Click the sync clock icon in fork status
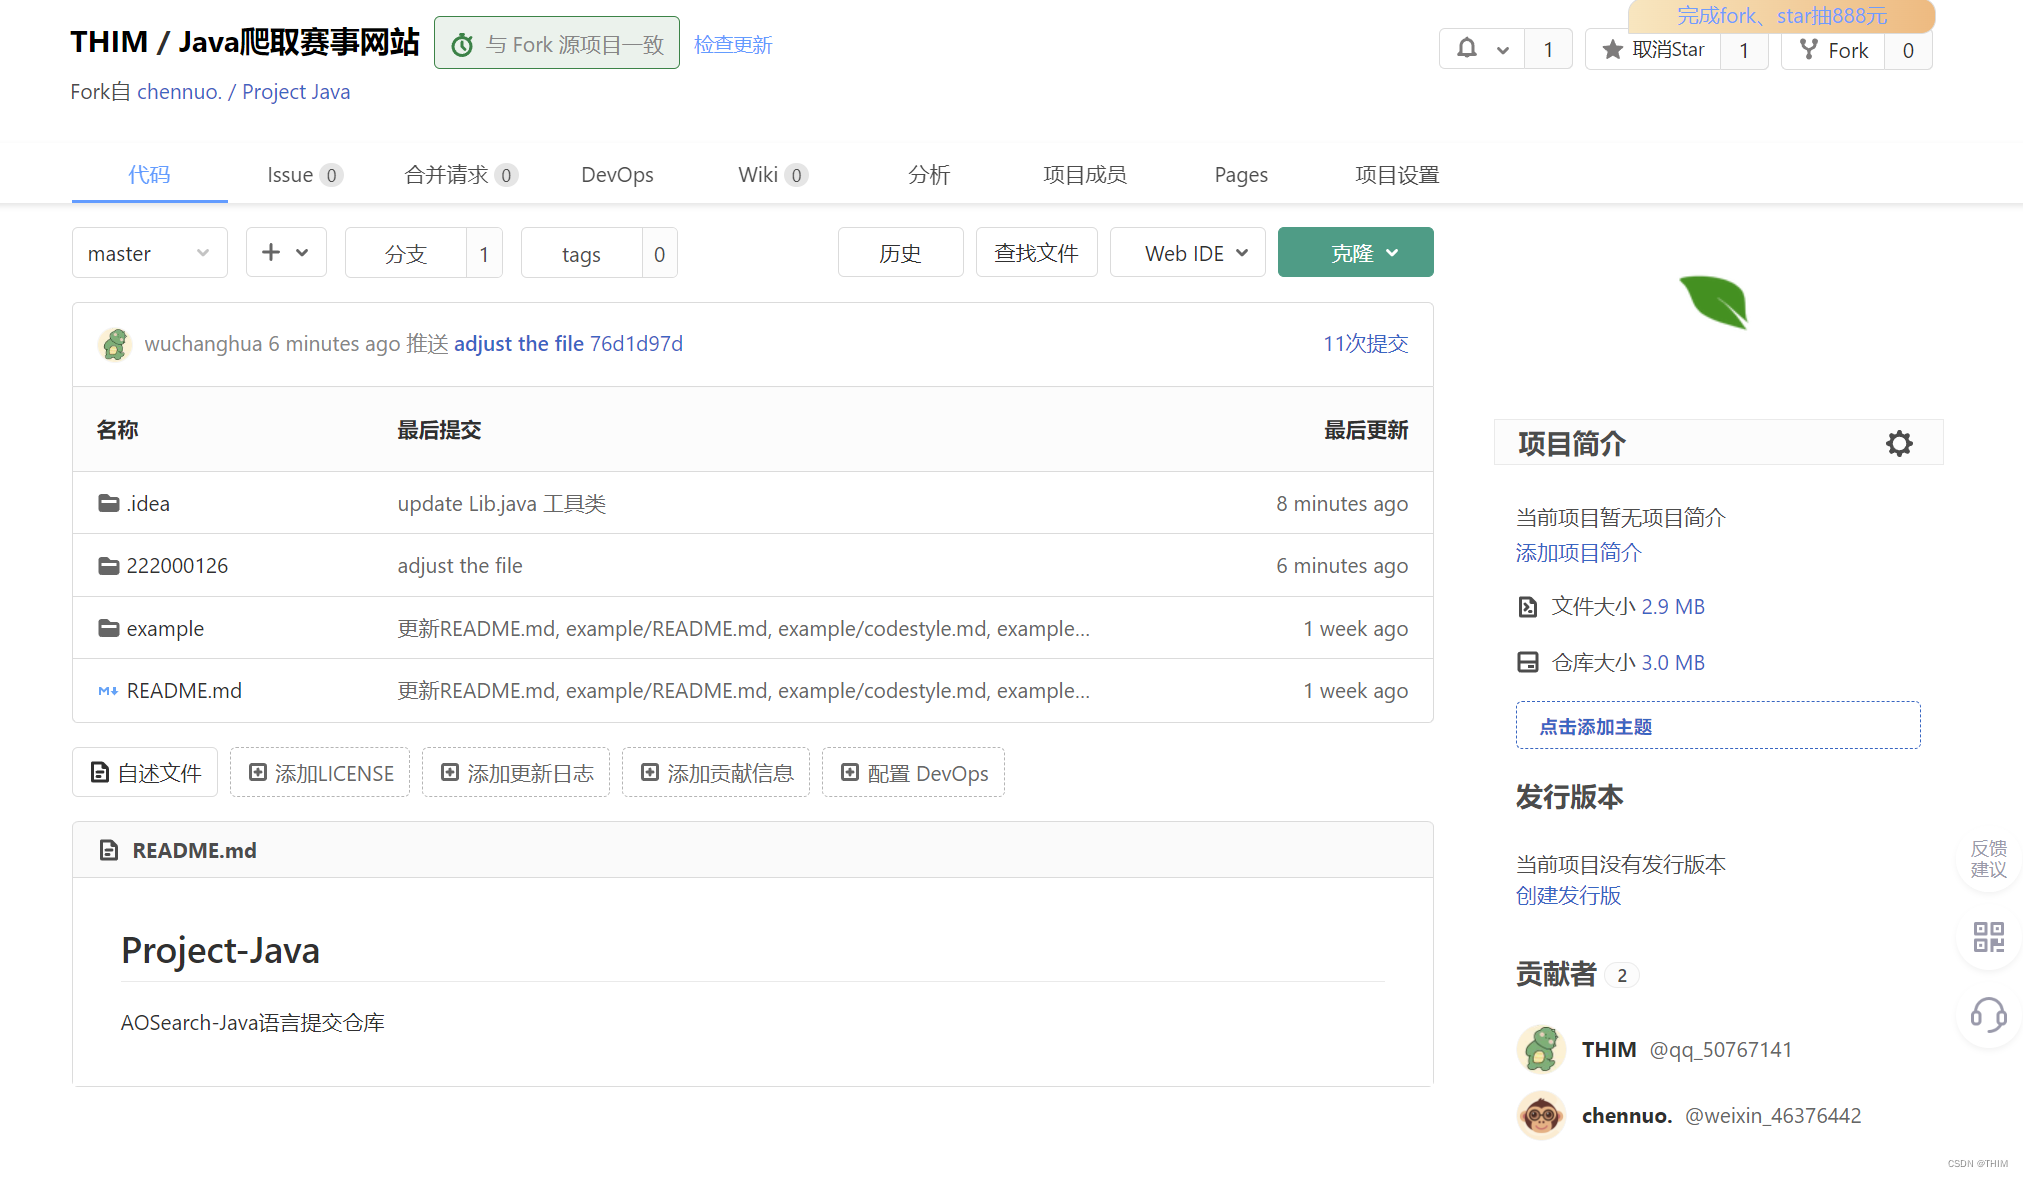2023x1177 pixels. tap(462, 45)
